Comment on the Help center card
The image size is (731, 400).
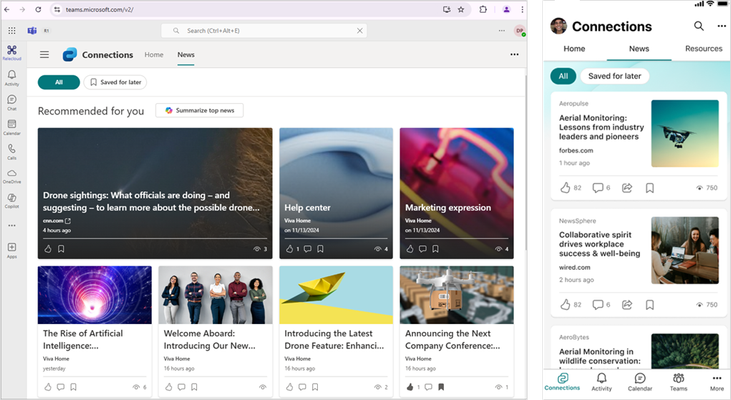[307, 249]
